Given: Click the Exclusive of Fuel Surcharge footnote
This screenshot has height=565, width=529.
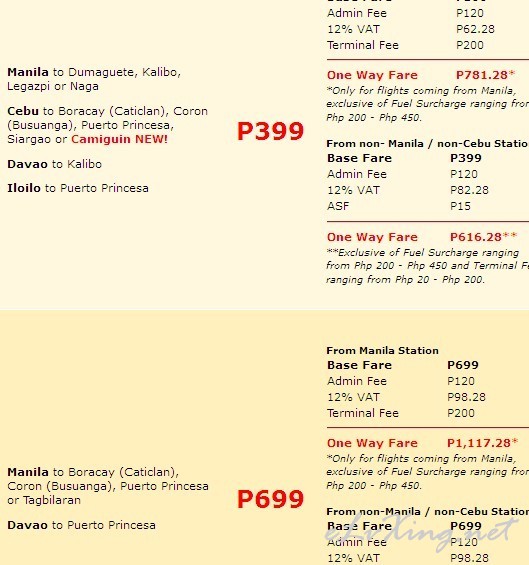Looking at the screenshot, I should [x=427, y=266].
